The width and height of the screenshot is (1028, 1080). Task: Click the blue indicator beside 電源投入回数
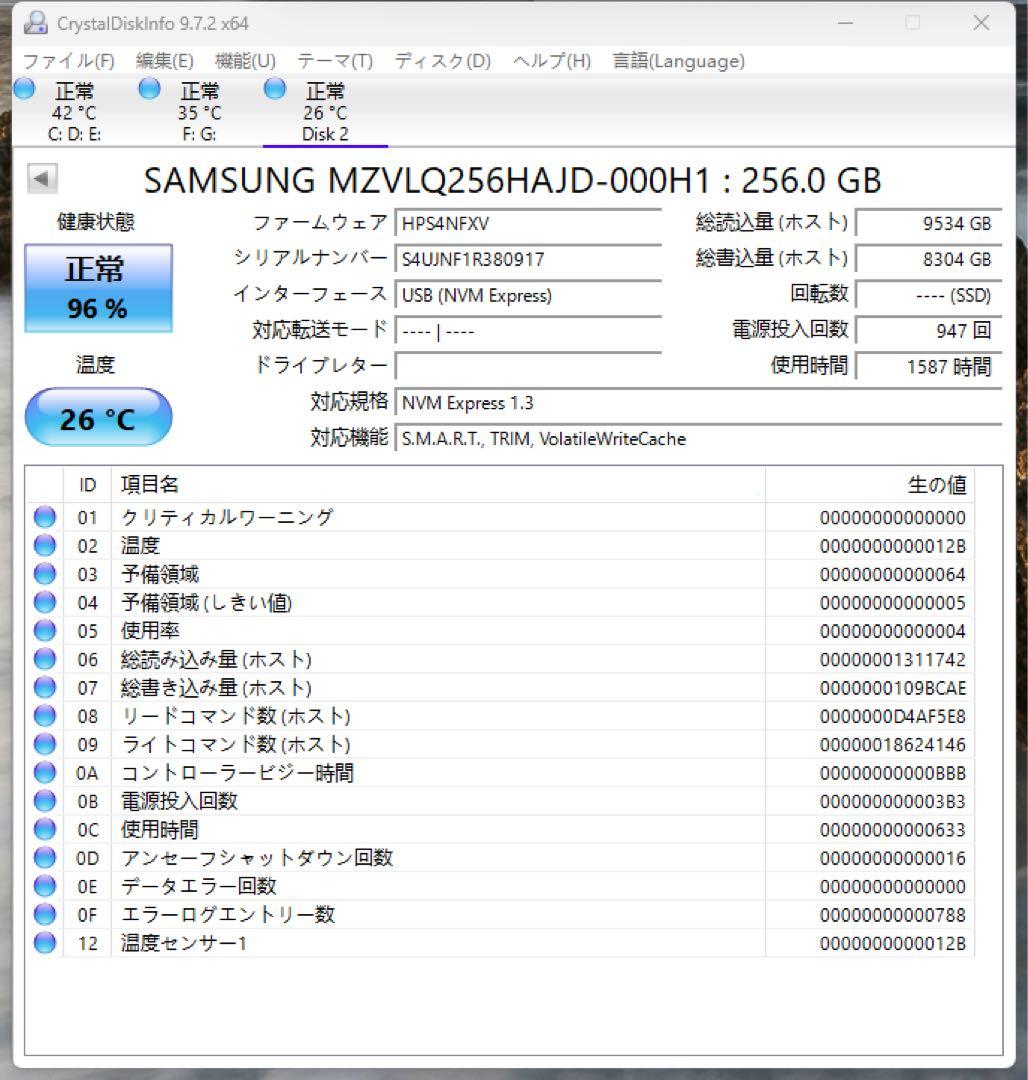tap(44, 800)
